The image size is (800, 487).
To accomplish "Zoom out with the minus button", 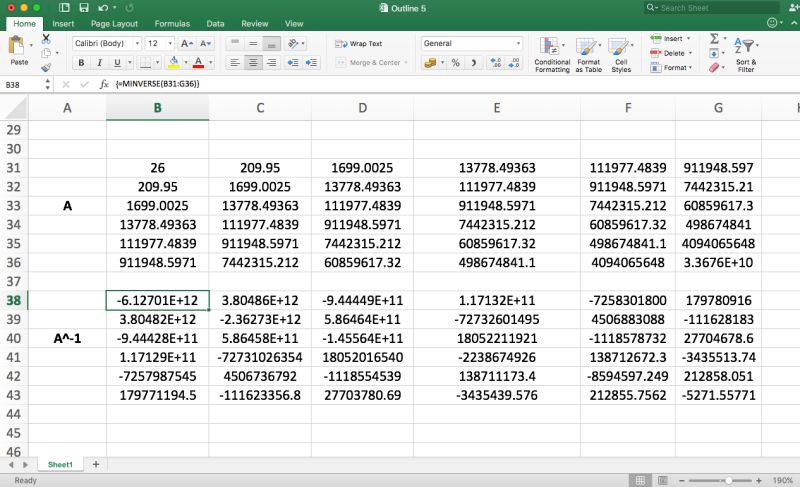I will (682, 480).
